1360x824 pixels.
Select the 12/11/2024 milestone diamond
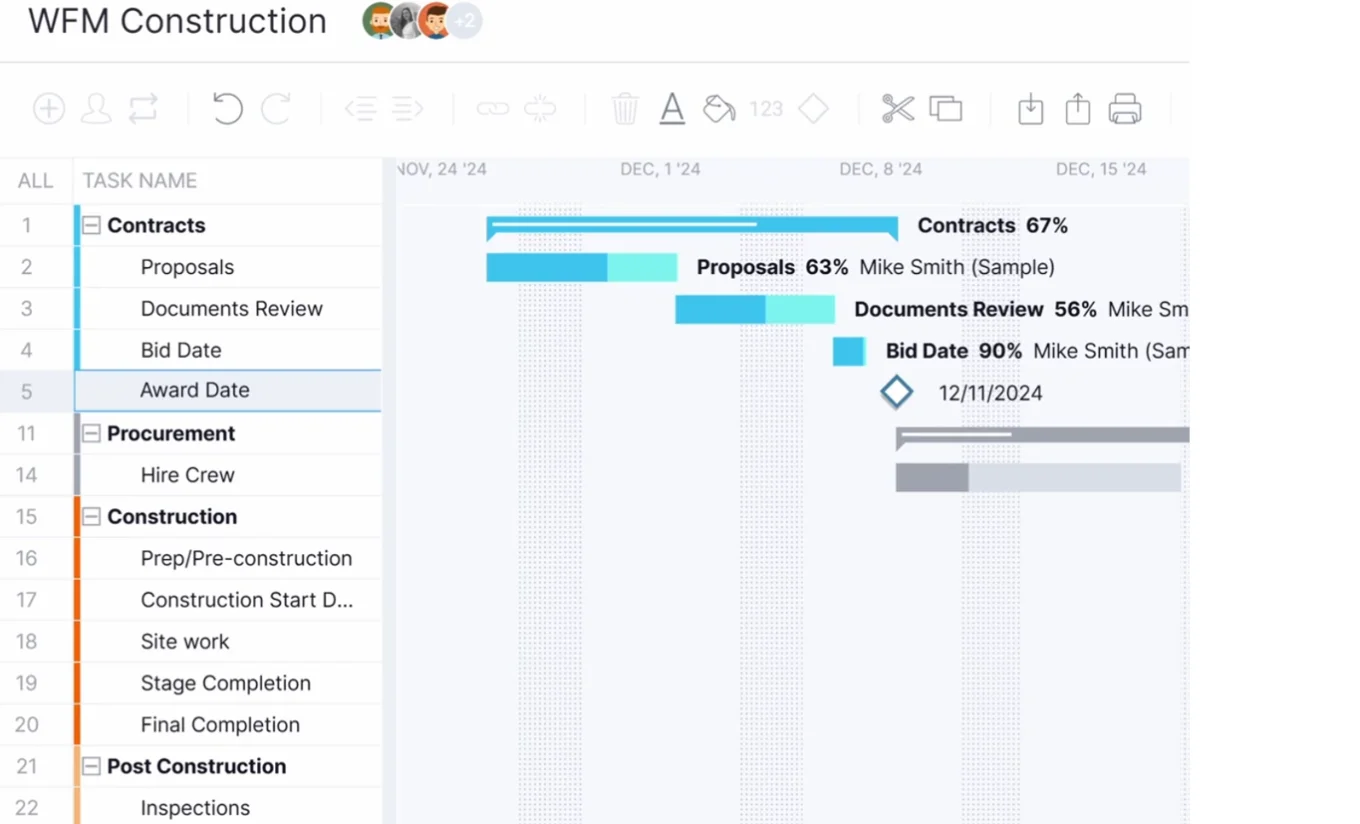coord(897,392)
